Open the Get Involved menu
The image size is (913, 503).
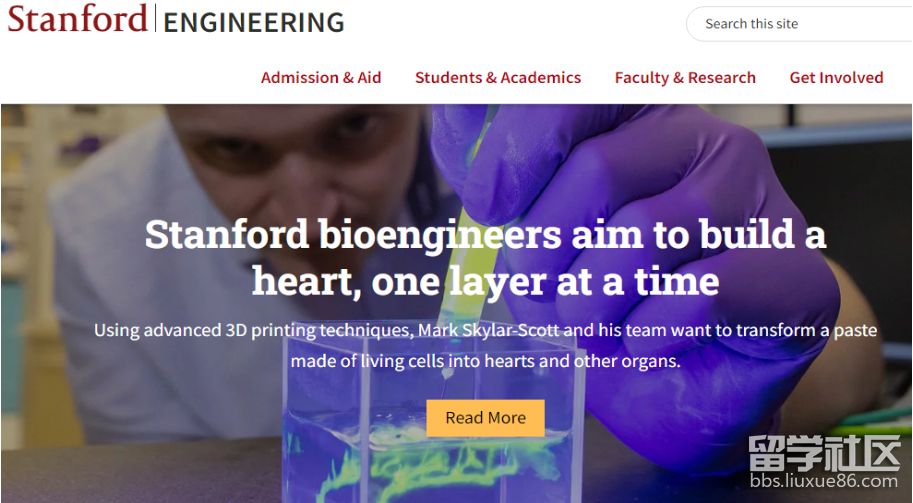836,77
